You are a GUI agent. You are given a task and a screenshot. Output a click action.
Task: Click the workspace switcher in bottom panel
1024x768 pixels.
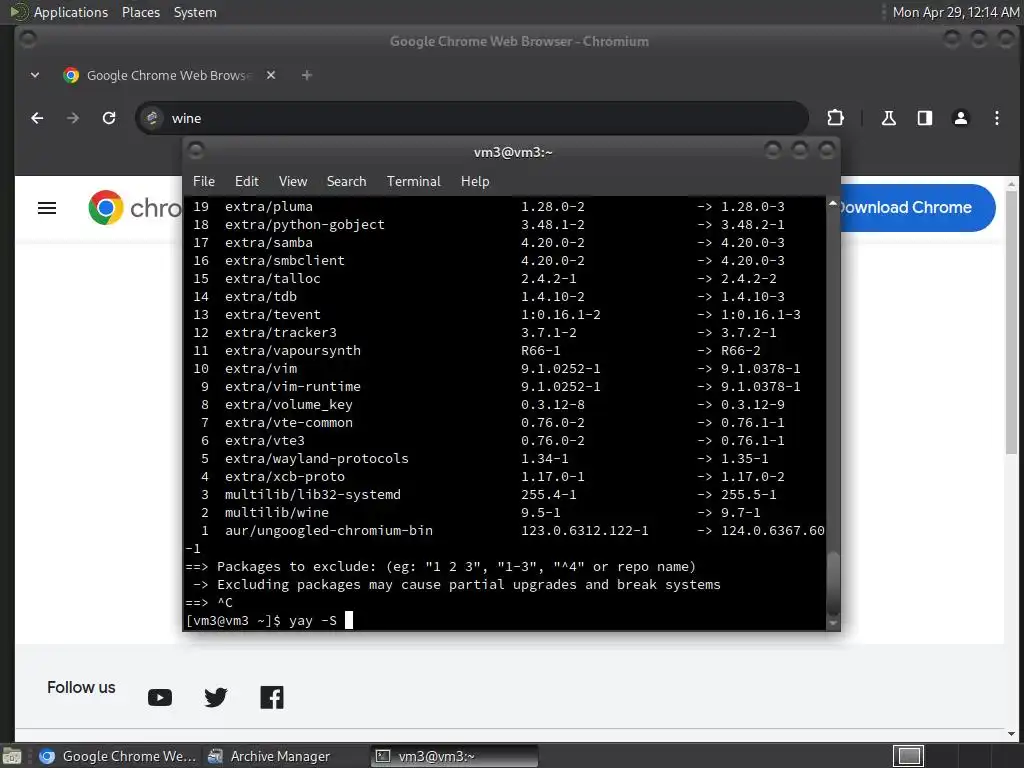908,756
